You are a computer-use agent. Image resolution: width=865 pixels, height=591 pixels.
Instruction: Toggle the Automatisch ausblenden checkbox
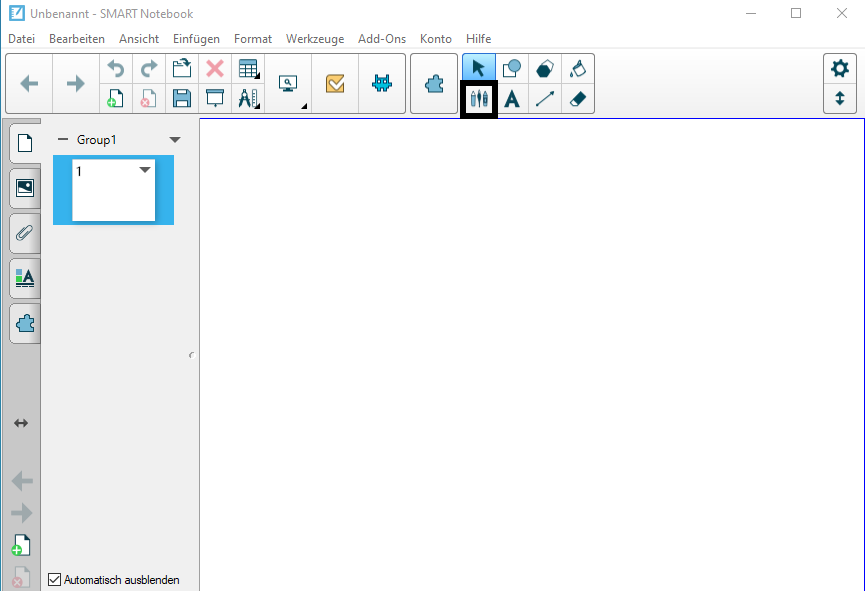[x=55, y=579]
